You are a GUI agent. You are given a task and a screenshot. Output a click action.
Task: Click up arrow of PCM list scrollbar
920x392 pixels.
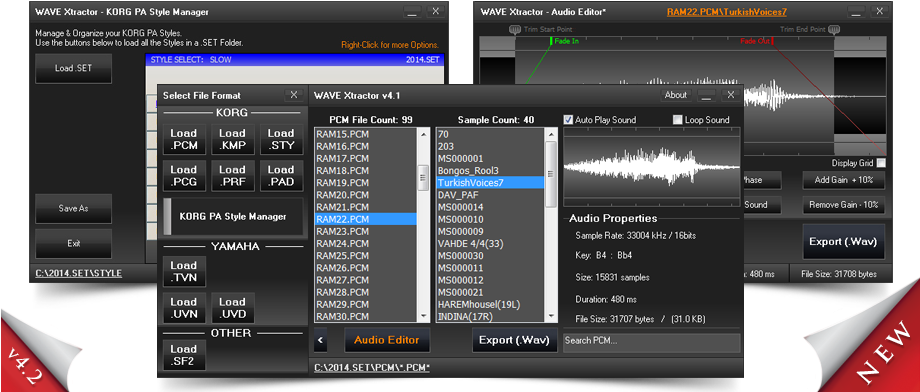[x=423, y=134]
